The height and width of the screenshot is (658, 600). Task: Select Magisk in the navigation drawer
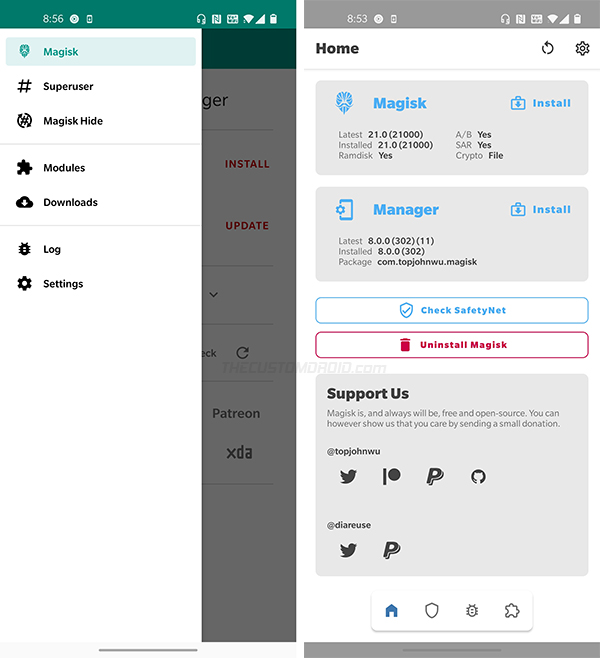(x=101, y=52)
